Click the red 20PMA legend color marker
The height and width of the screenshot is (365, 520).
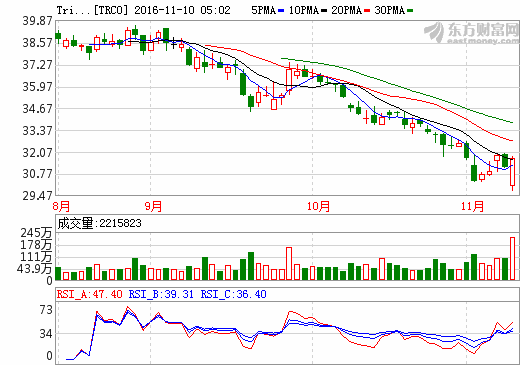[367, 11]
